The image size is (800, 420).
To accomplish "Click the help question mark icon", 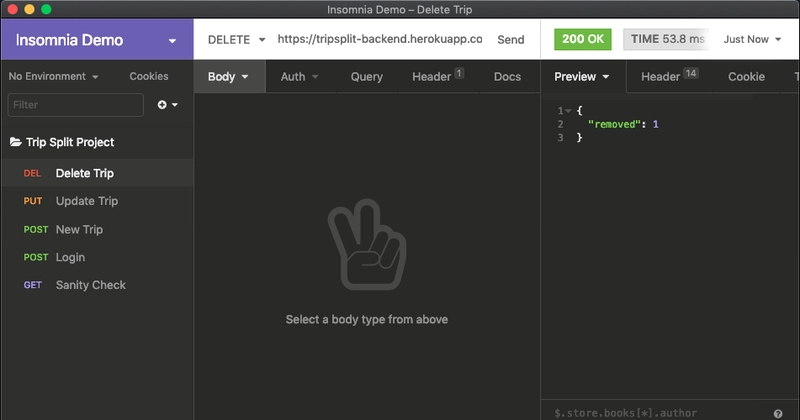I will tap(778, 413).
